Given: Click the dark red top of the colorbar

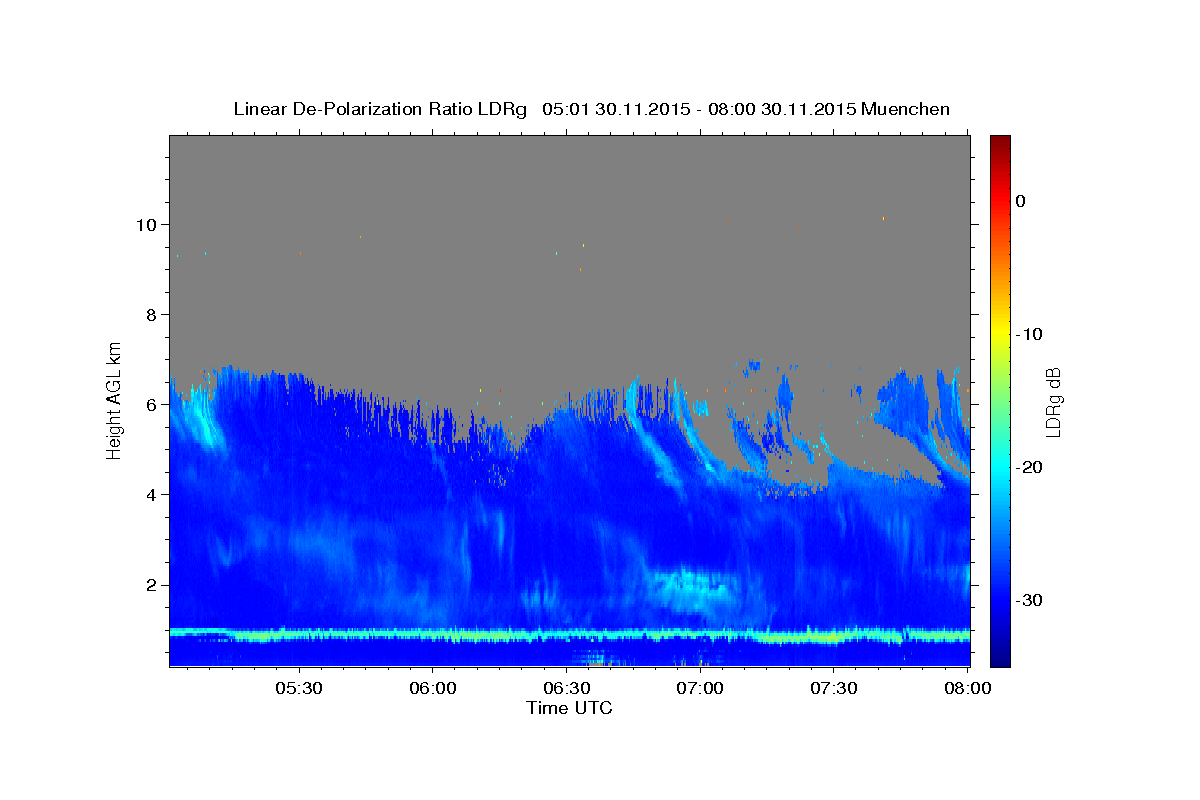Looking at the screenshot, I should coord(1000,142).
